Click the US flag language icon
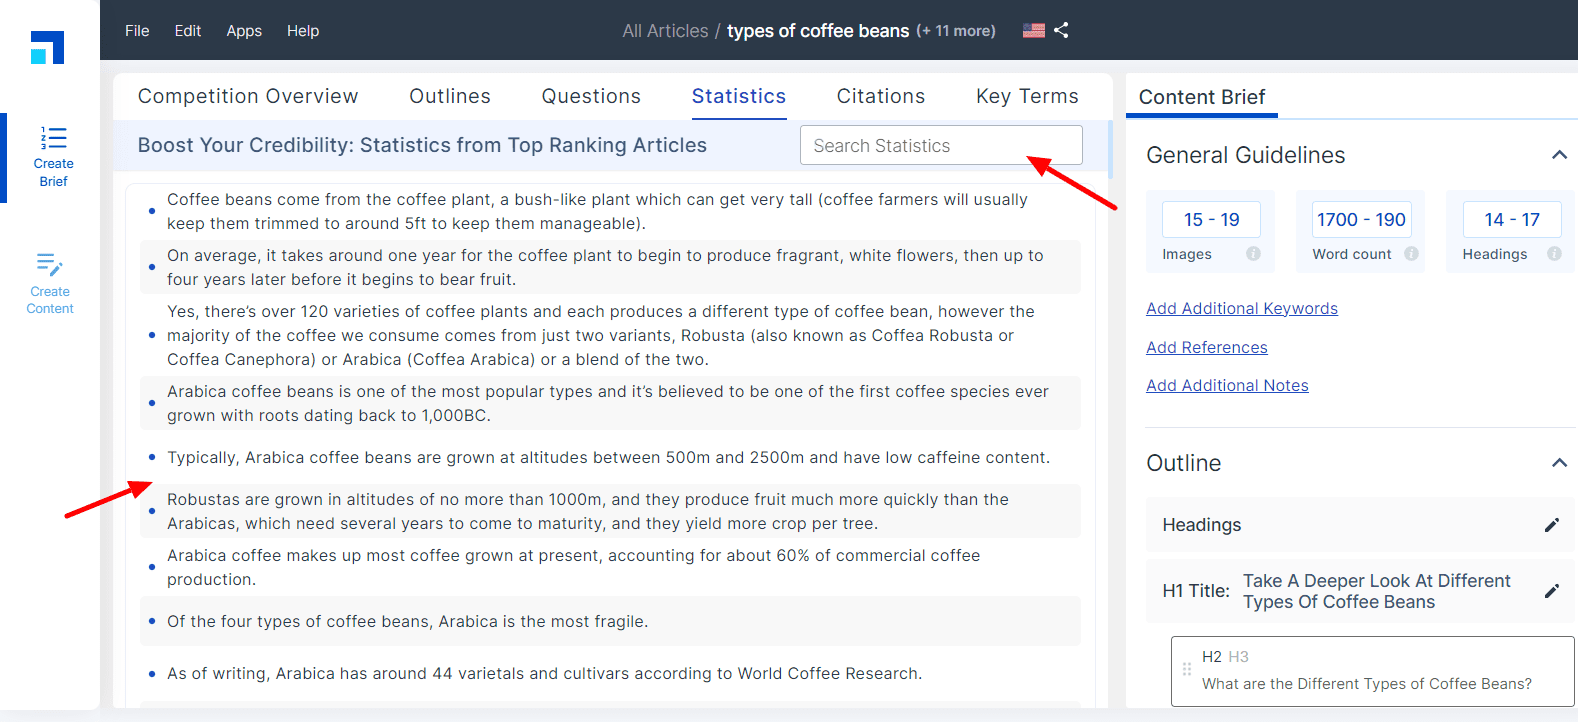 [1034, 30]
